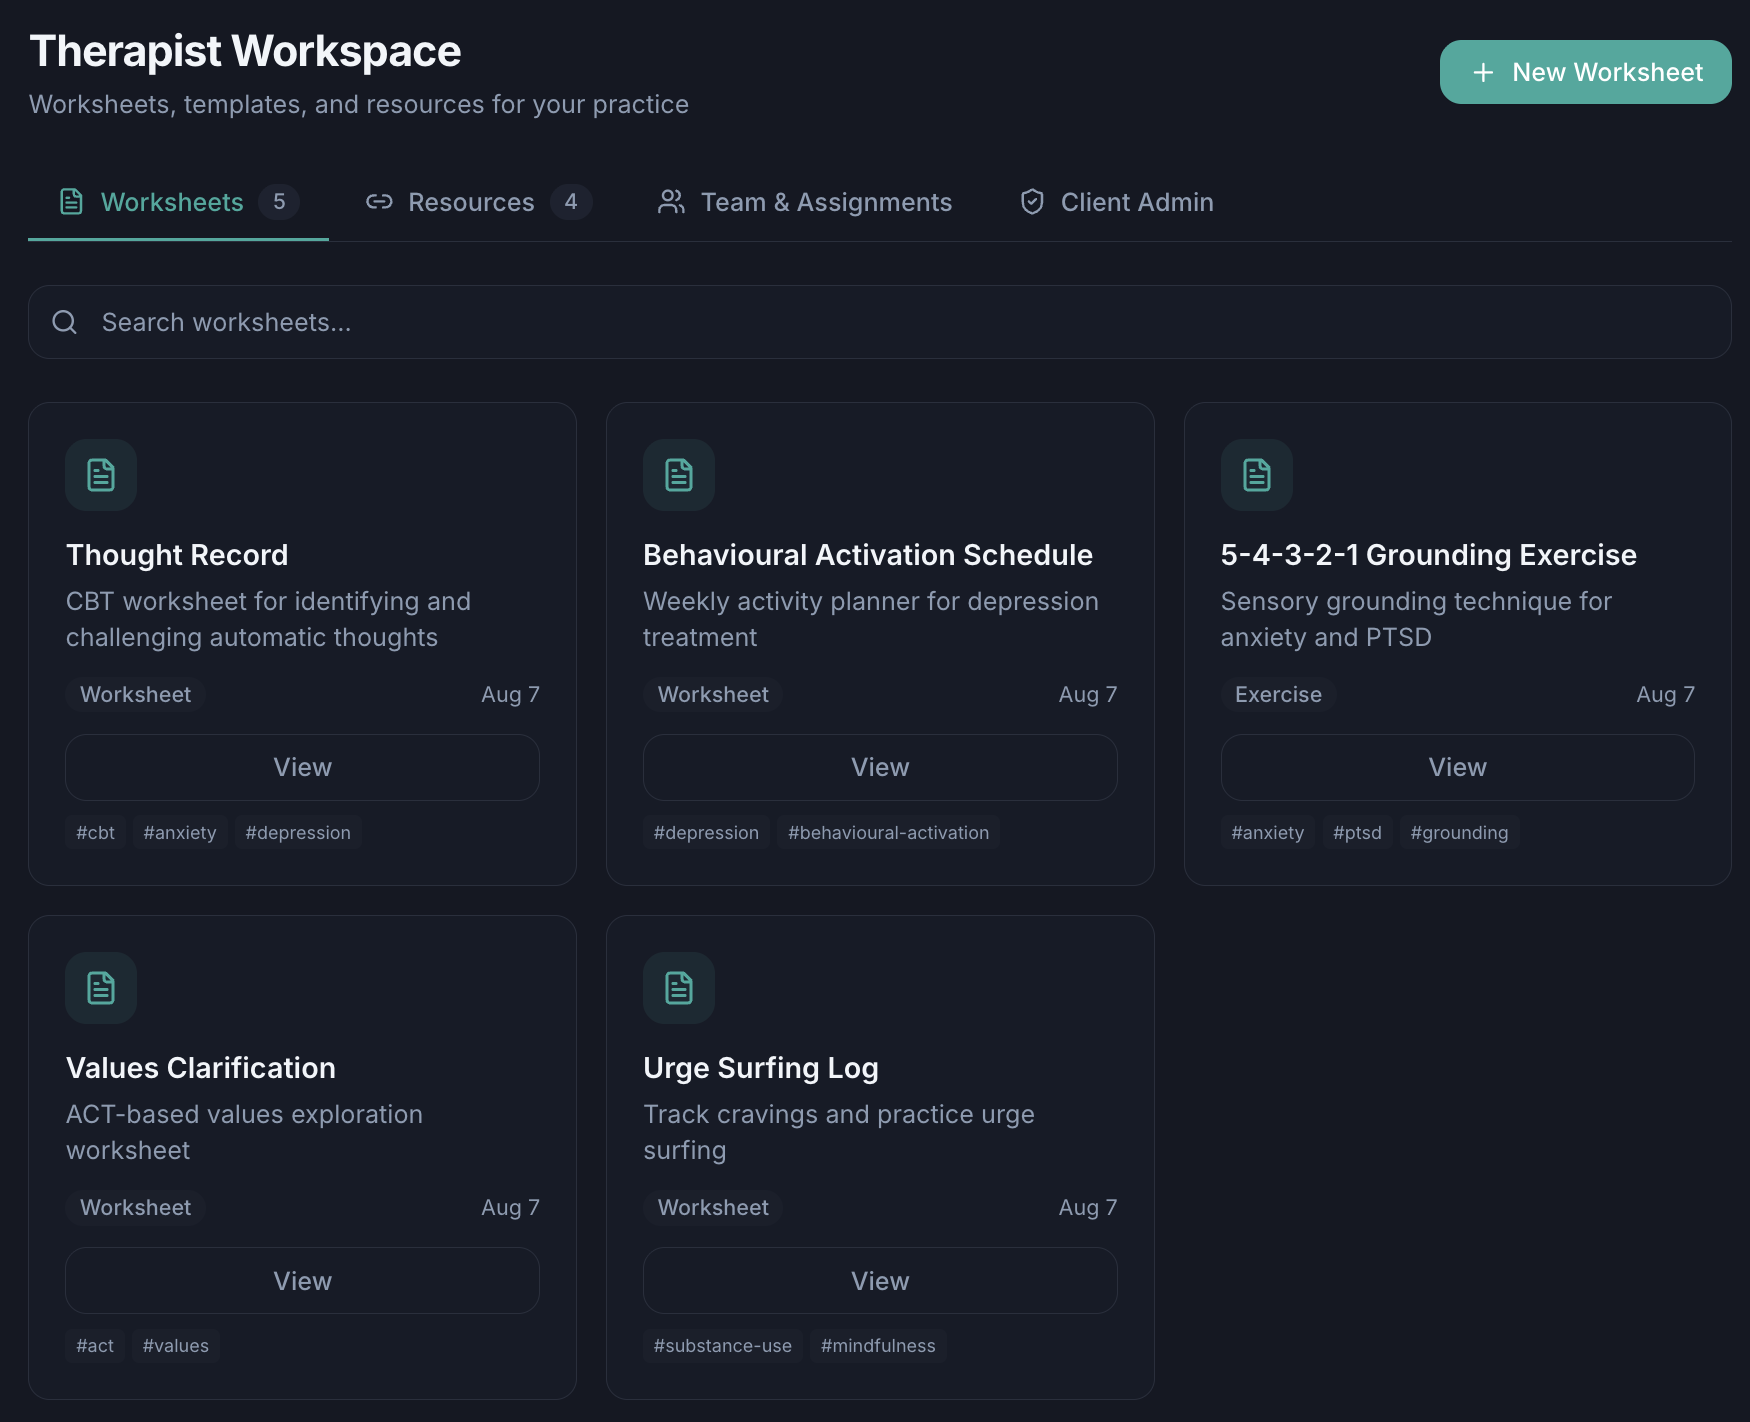Click the #ptsd tag

tap(1357, 832)
